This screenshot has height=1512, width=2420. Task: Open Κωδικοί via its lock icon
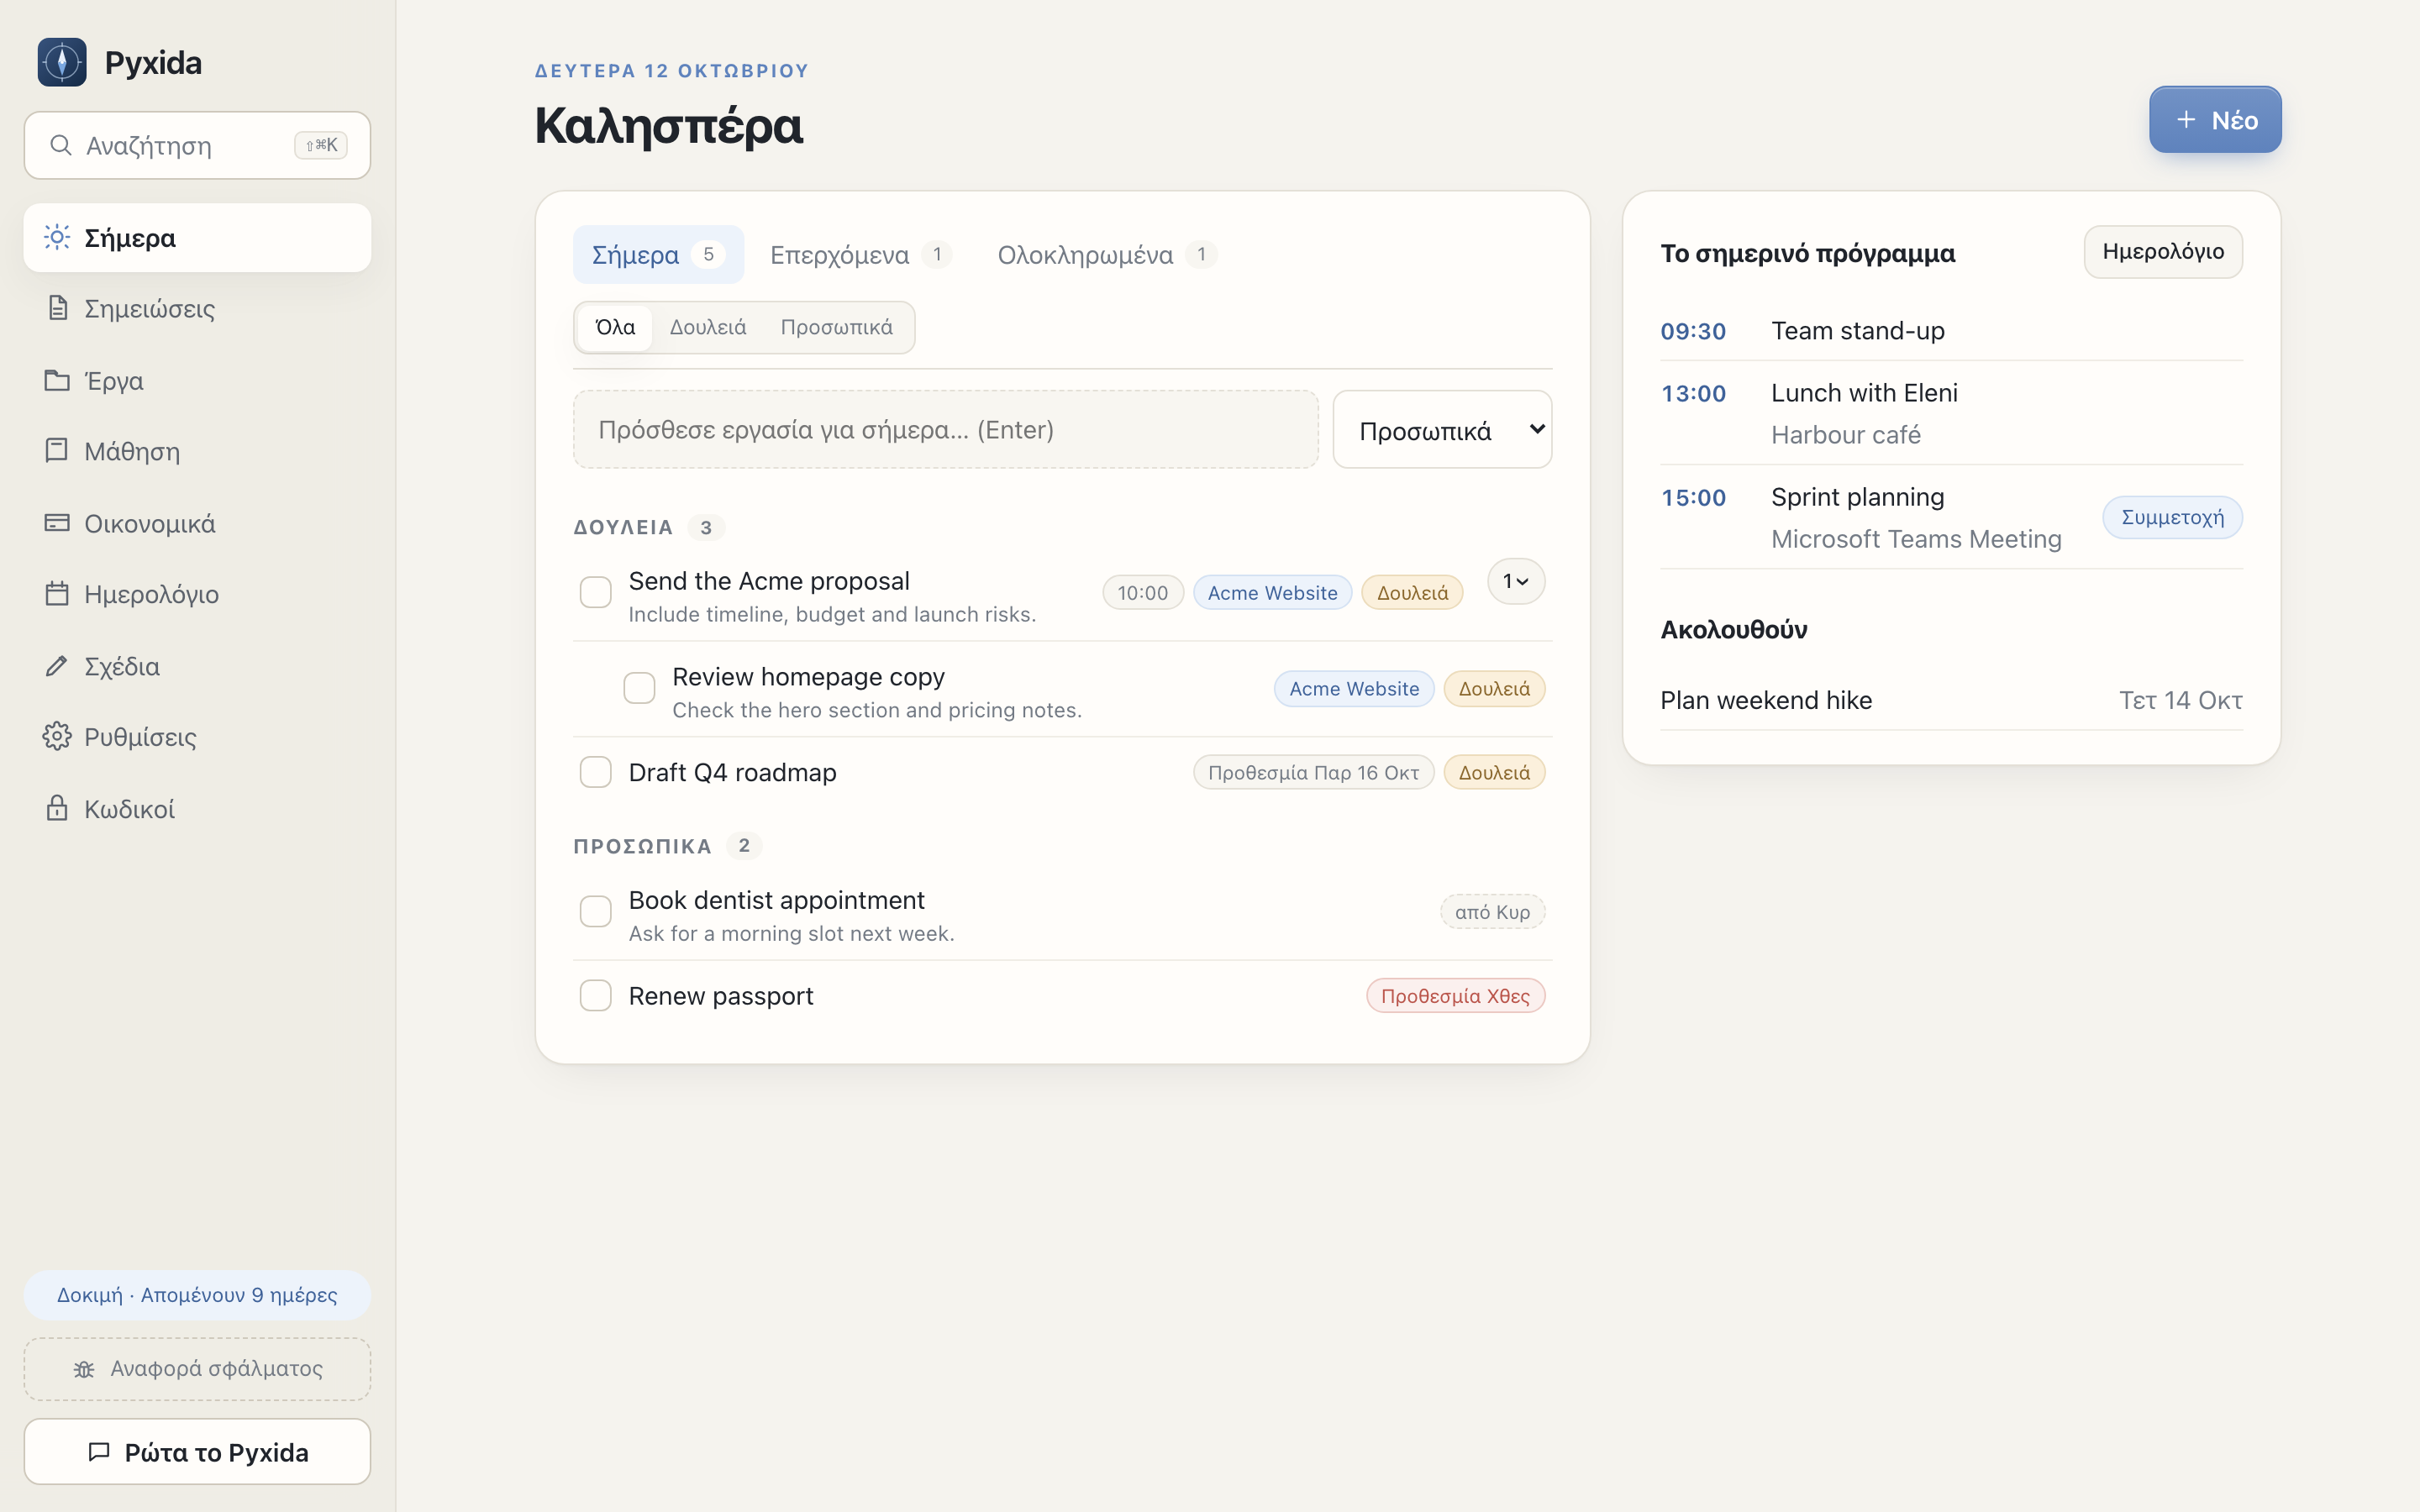(x=57, y=808)
